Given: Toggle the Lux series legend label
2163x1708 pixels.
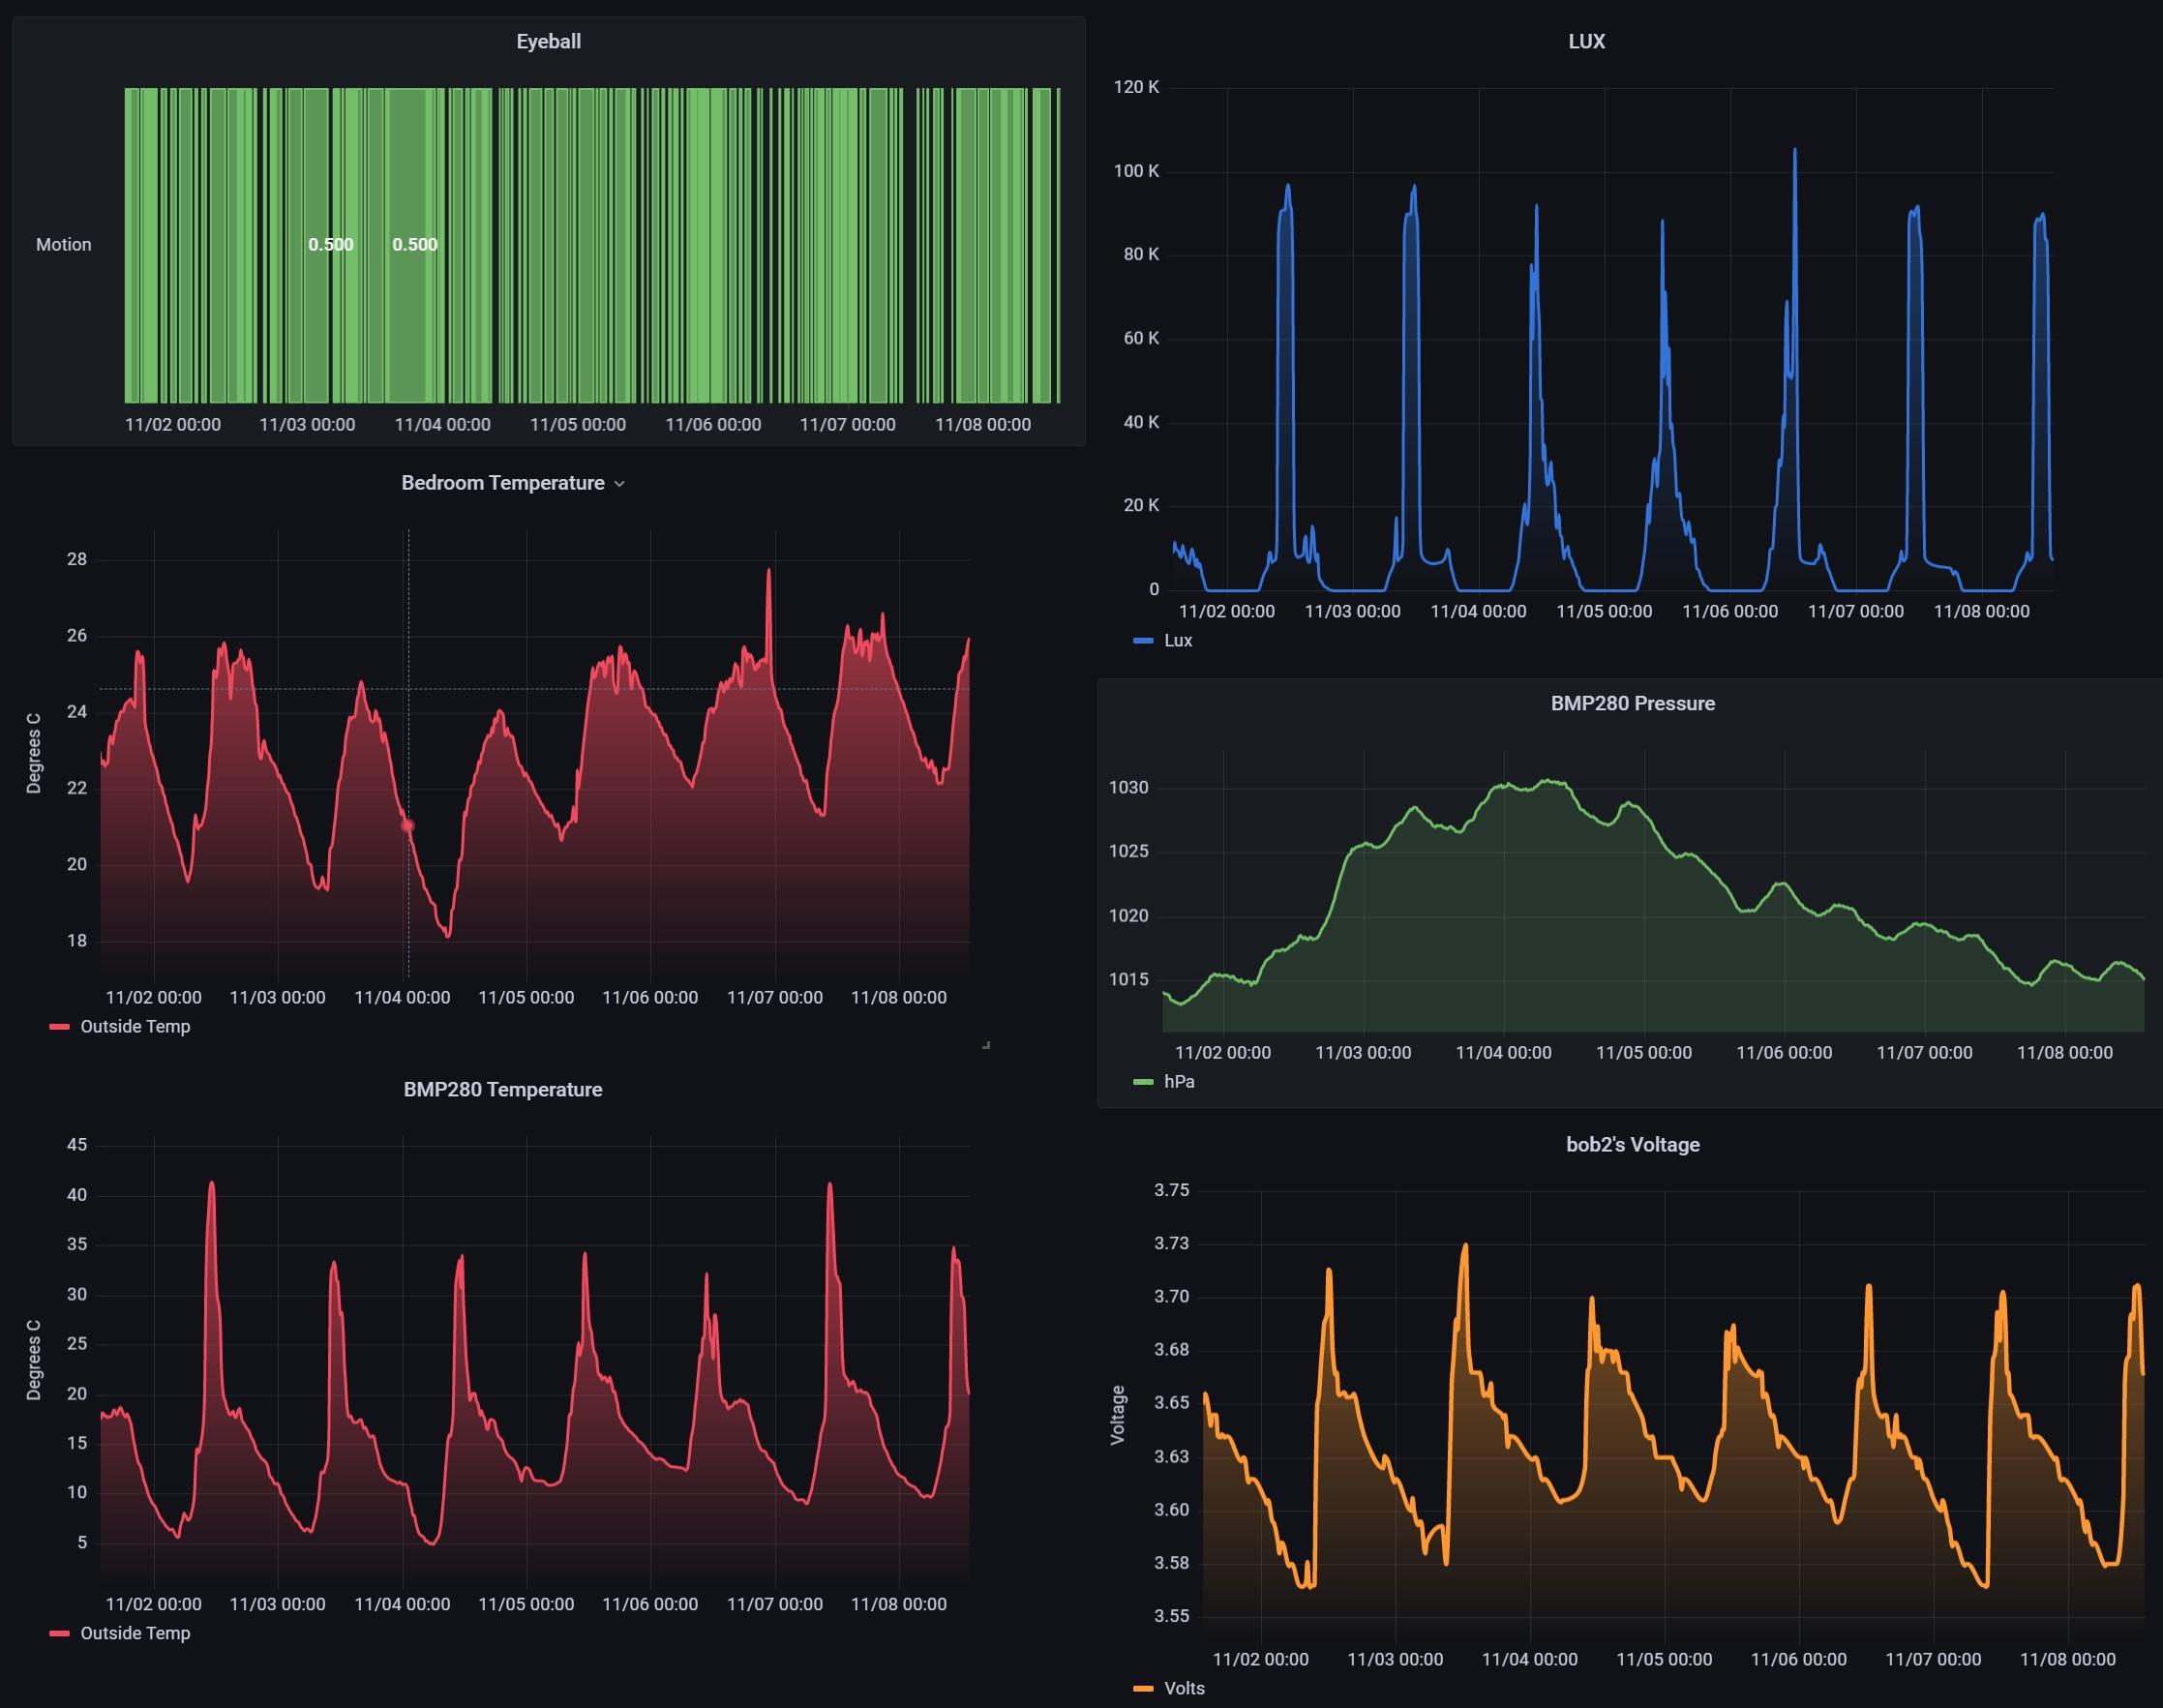Looking at the screenshot, I should 1178,641.
